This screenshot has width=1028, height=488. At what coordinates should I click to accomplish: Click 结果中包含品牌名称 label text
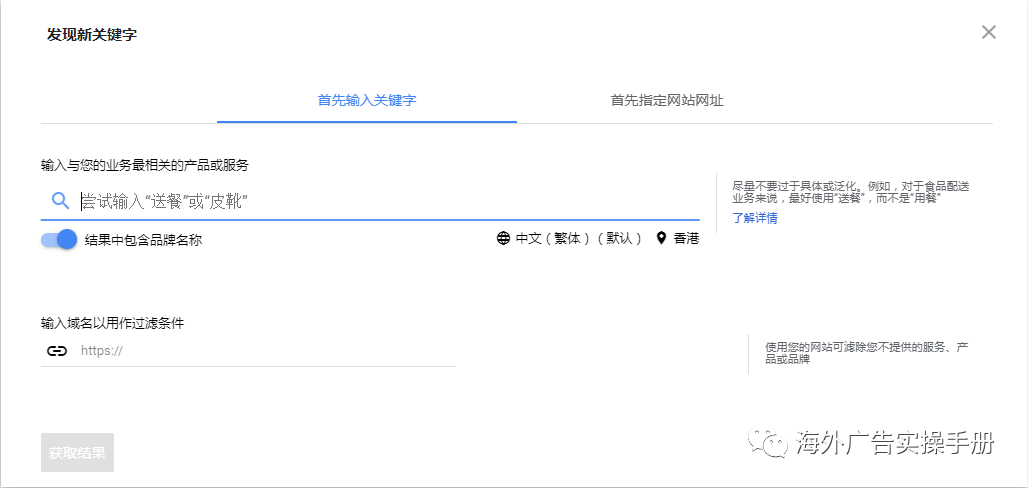tap(144, 240)
